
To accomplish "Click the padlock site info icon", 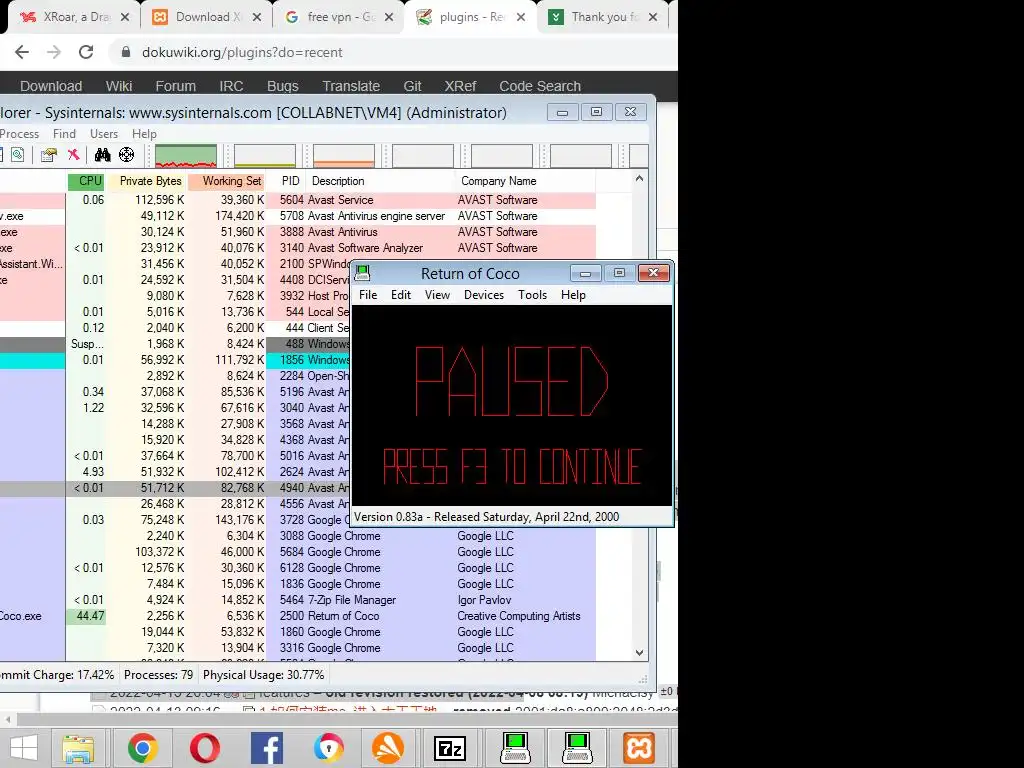I will 126,52.
